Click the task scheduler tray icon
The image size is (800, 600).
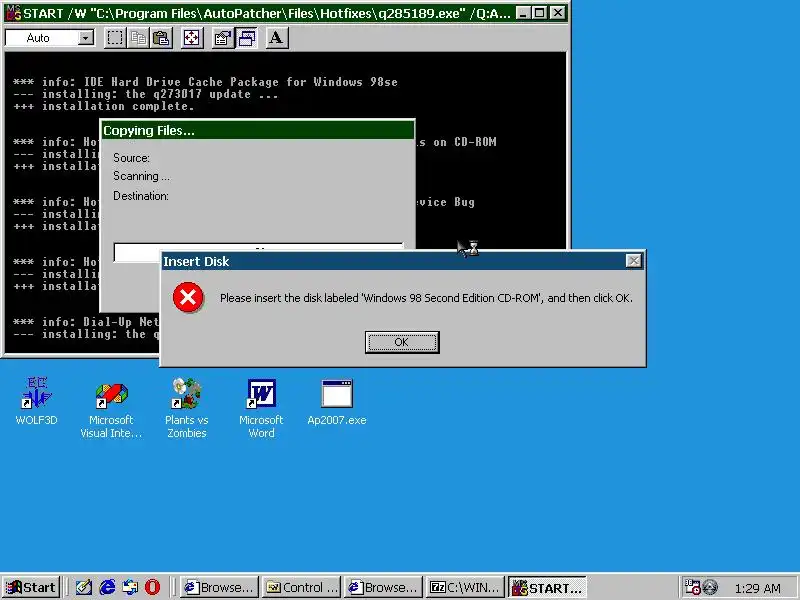pos(692,587)
